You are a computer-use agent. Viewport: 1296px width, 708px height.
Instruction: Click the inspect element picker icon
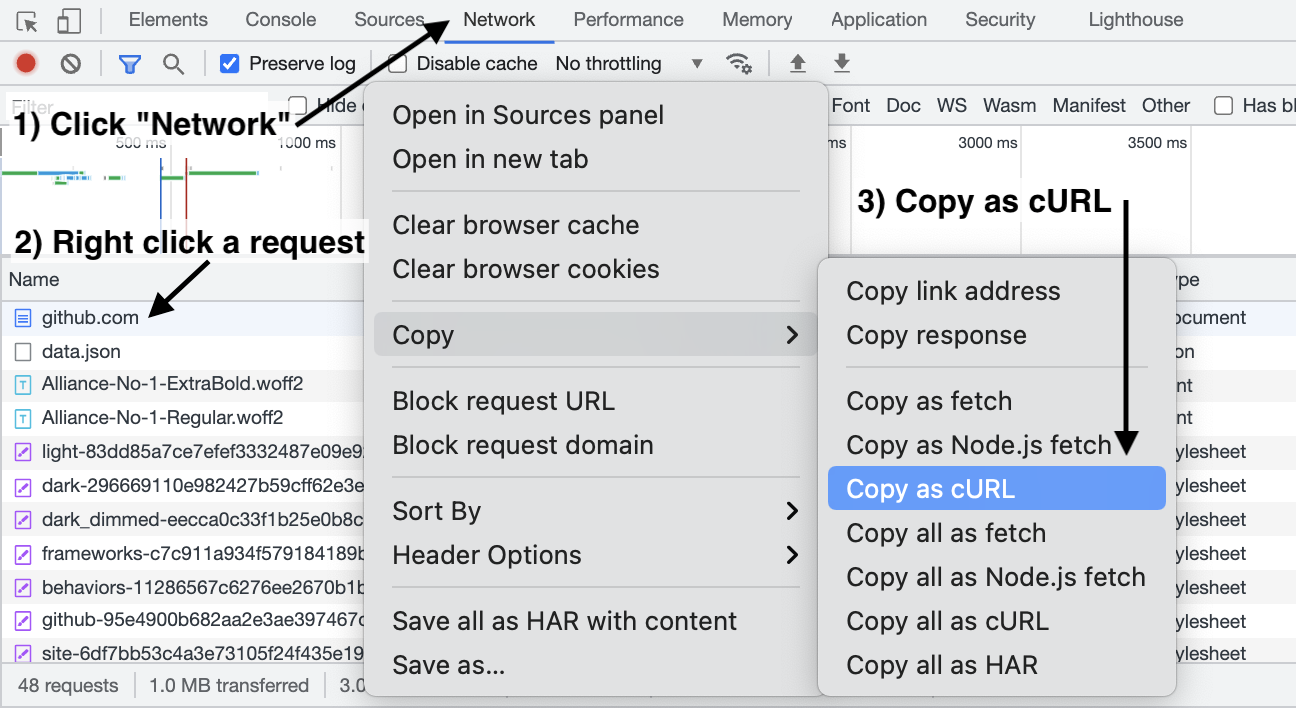27,21
